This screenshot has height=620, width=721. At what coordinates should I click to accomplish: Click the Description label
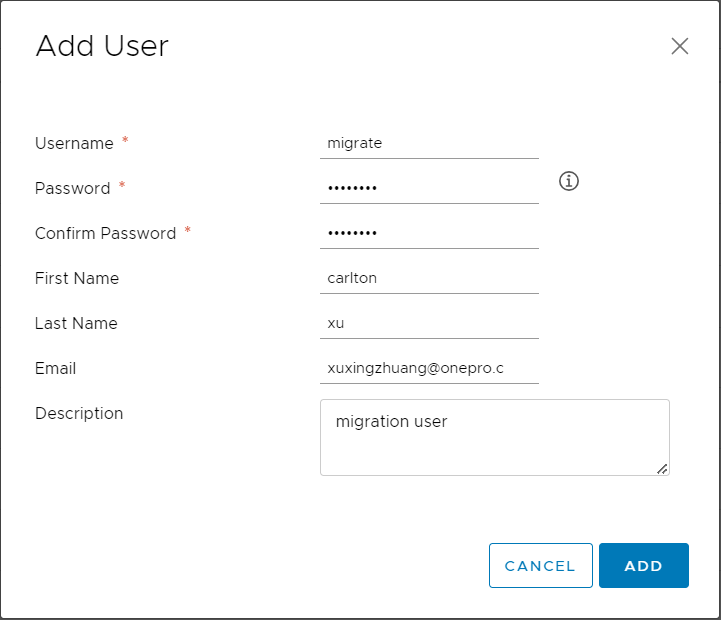(x=79, y=413)
